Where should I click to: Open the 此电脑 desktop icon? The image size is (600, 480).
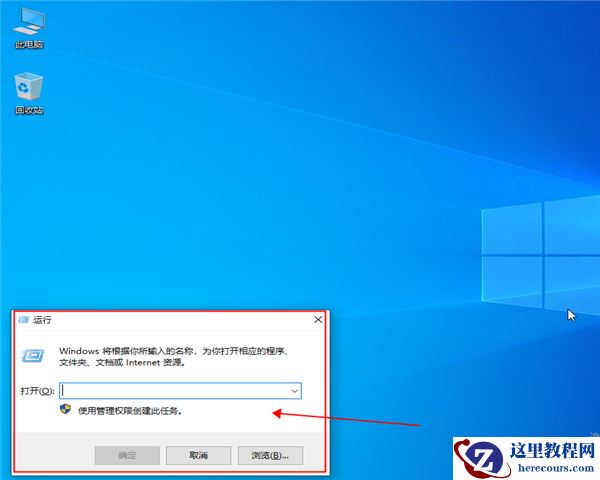click(x=29, y=28)
